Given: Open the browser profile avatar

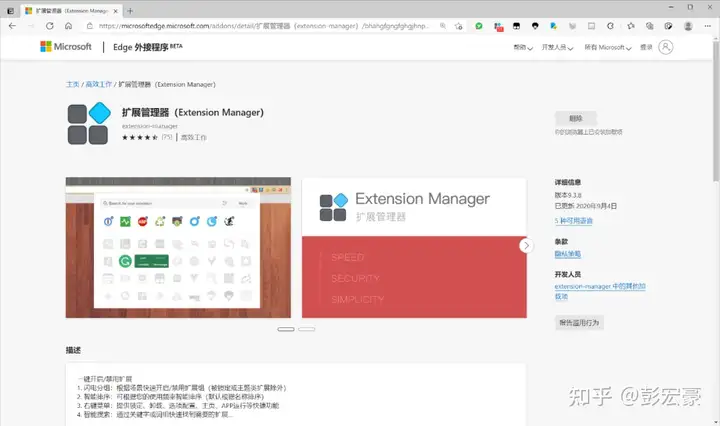Looking at the screenshot, I should (688, 26).
